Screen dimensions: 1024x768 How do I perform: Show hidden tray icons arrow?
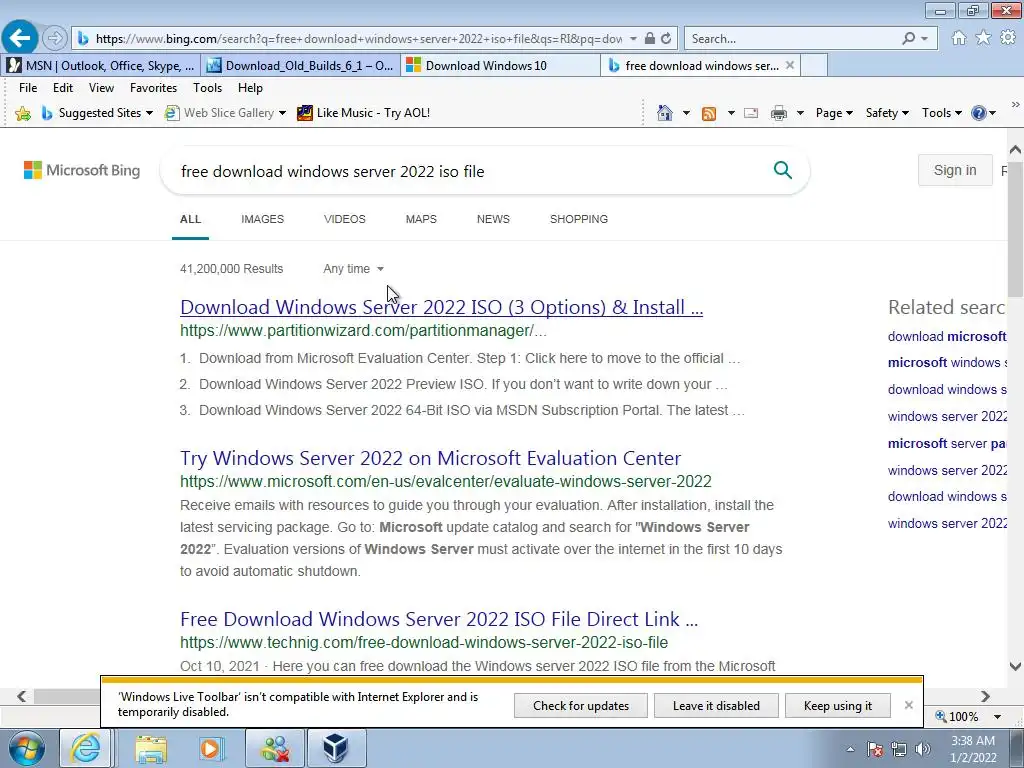pyautogui.click(x=850, y=749)
